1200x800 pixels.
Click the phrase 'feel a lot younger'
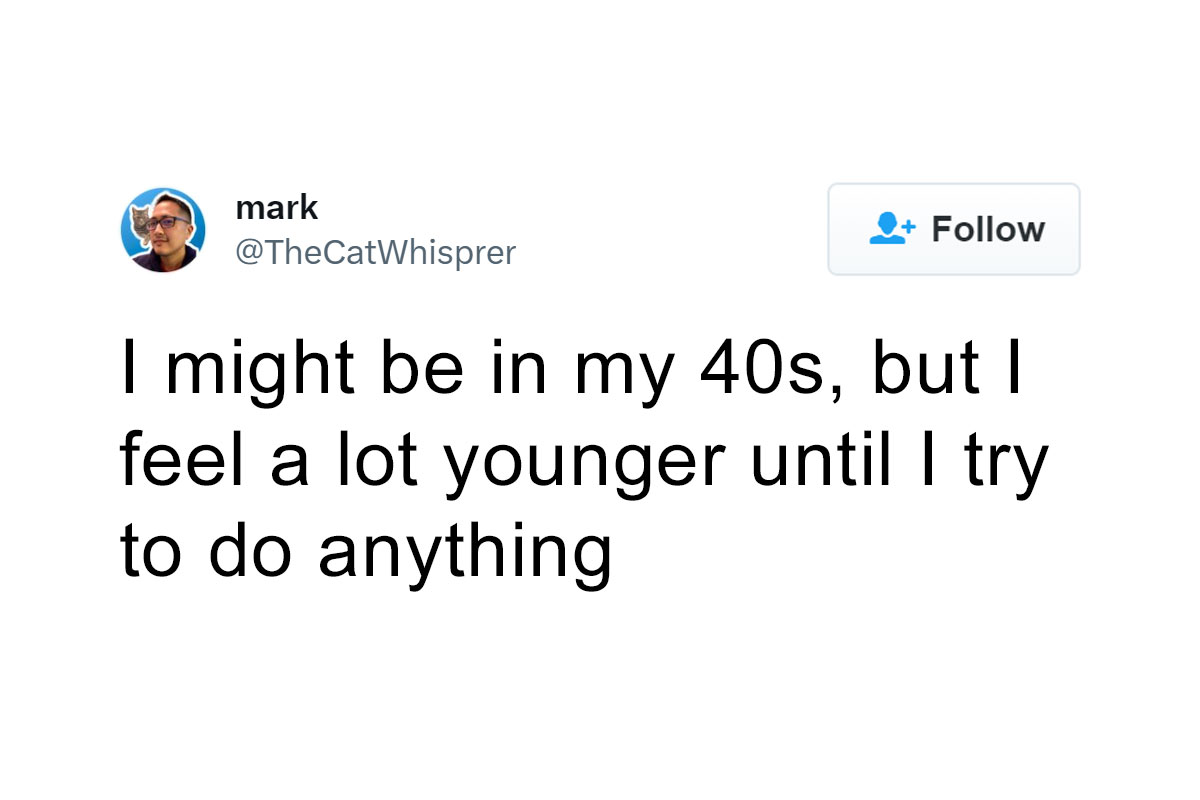tap(400, 456)
